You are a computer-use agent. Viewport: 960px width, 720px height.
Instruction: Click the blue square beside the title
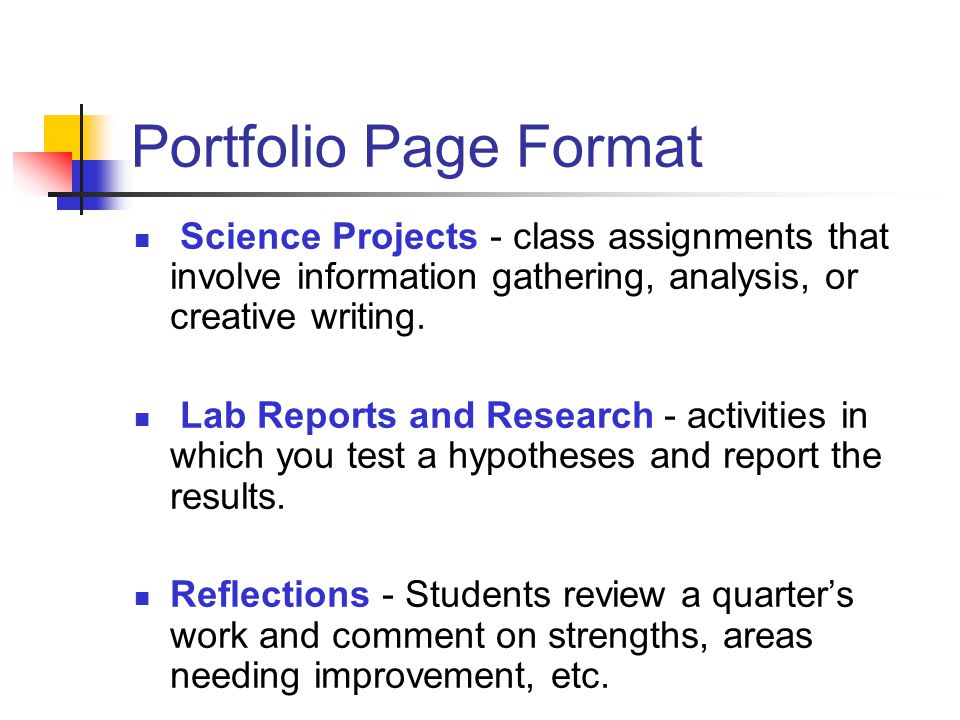tap(92, 184)
